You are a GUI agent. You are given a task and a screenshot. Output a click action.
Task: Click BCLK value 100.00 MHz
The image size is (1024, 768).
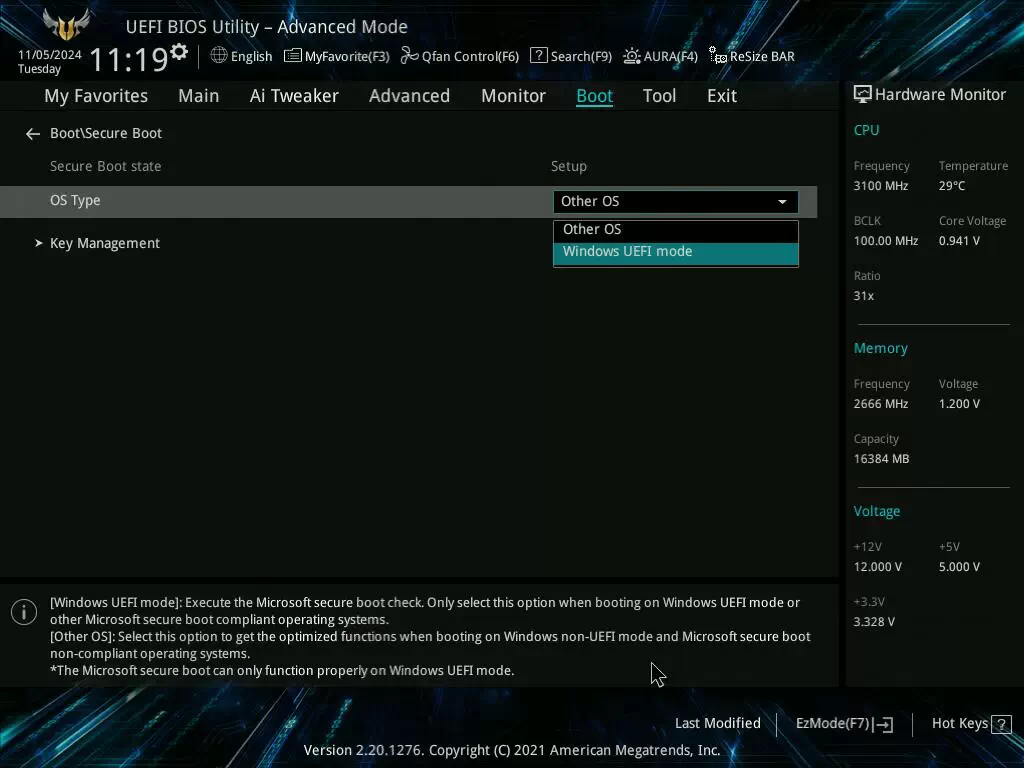click(886, 241)
